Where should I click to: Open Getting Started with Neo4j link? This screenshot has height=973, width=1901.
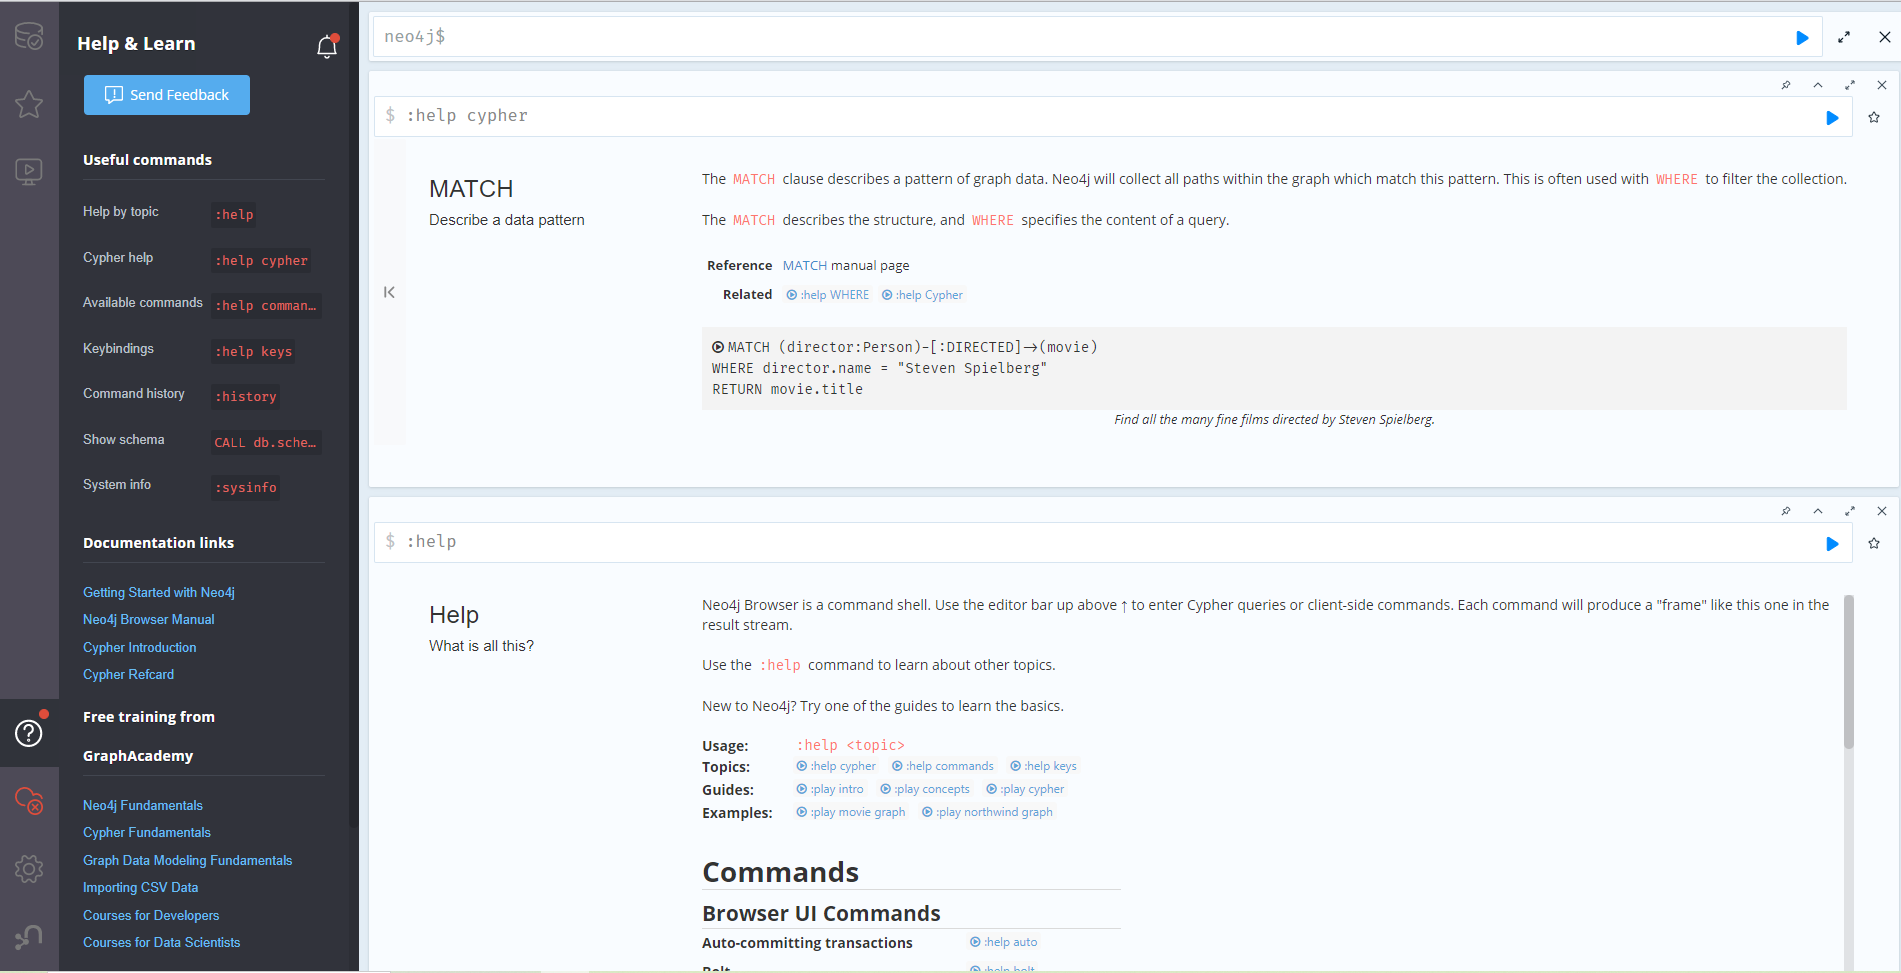(159, 592)
